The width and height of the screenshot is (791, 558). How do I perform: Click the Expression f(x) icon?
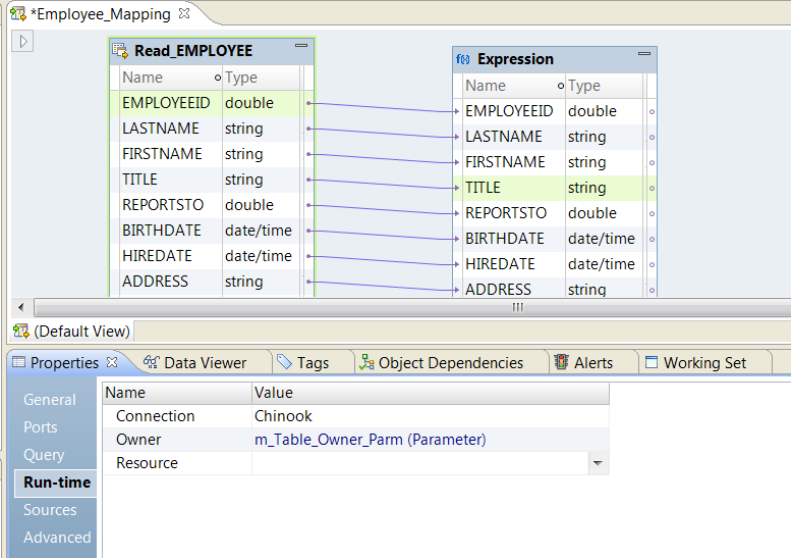pos(463,59)
